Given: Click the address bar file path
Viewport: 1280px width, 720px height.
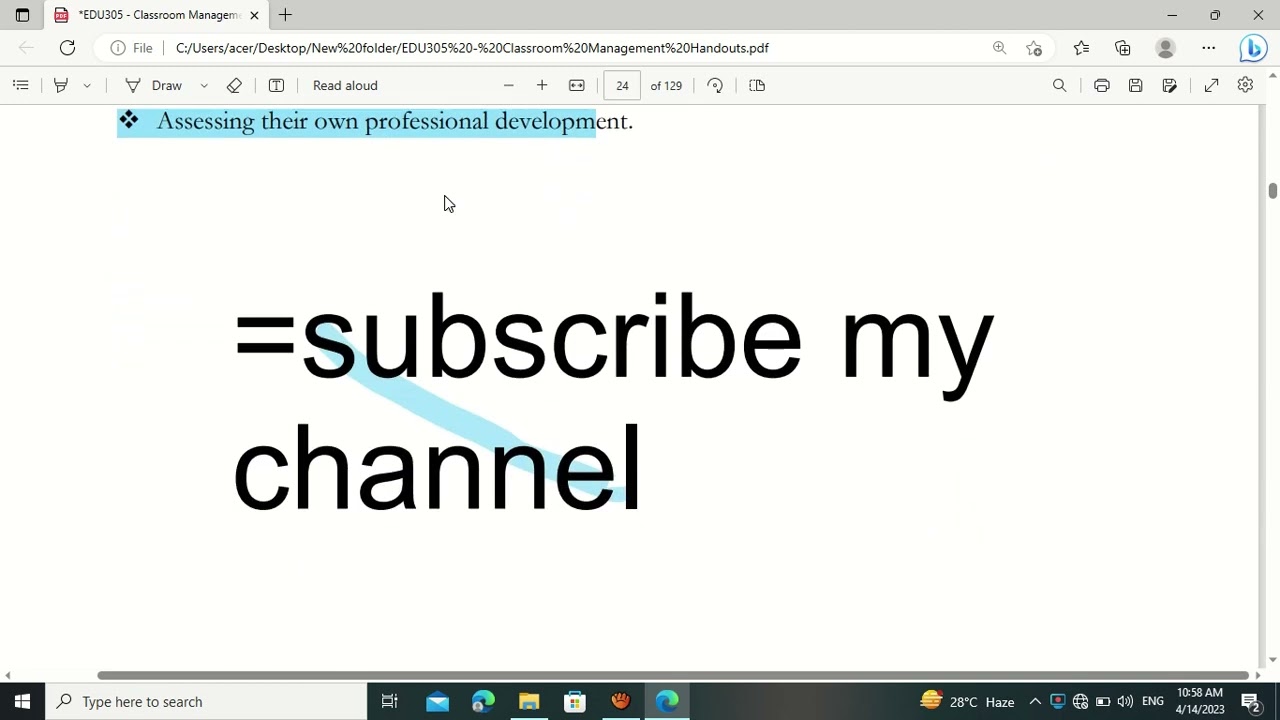Looking at the screenshot, I should click(472, 47).
